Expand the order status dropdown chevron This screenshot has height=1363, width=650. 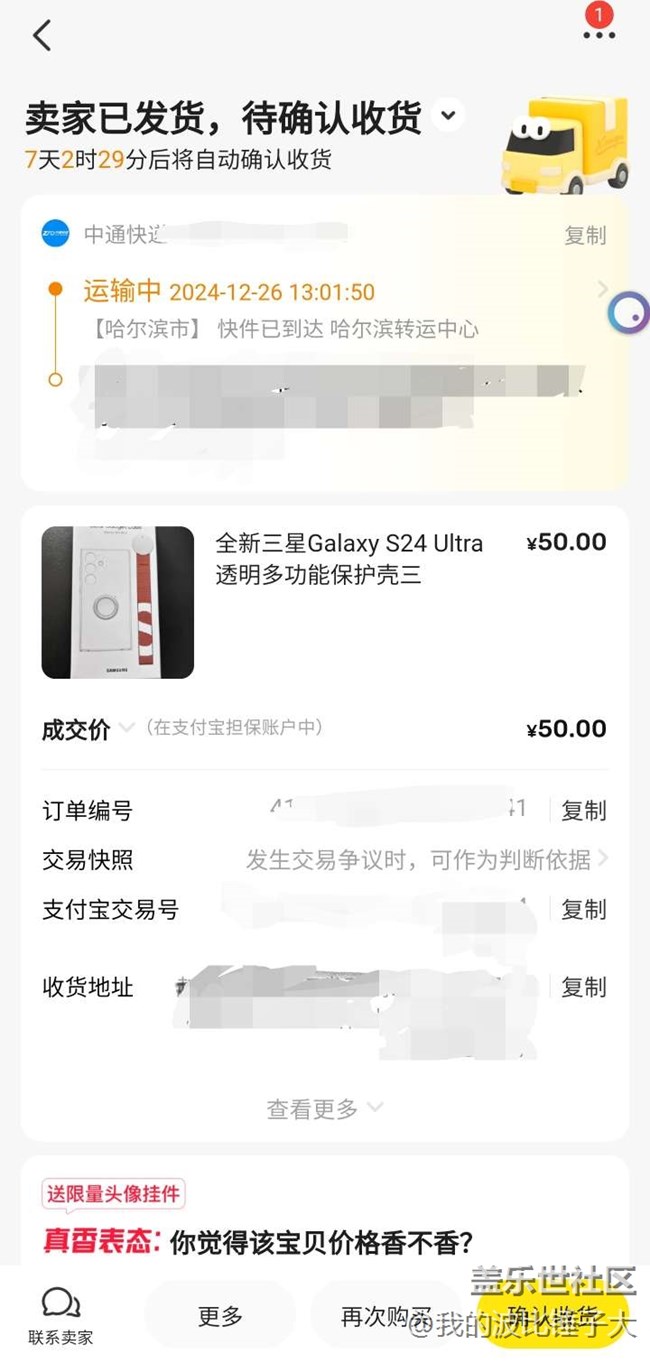(448, 116)
